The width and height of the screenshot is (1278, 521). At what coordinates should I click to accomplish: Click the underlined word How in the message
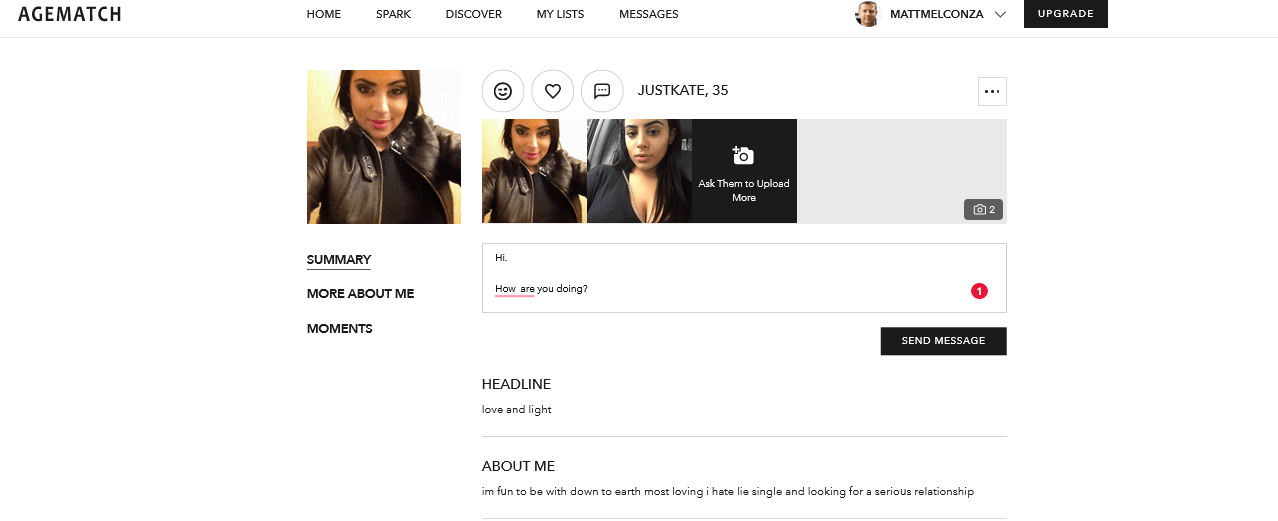(506, 289)
